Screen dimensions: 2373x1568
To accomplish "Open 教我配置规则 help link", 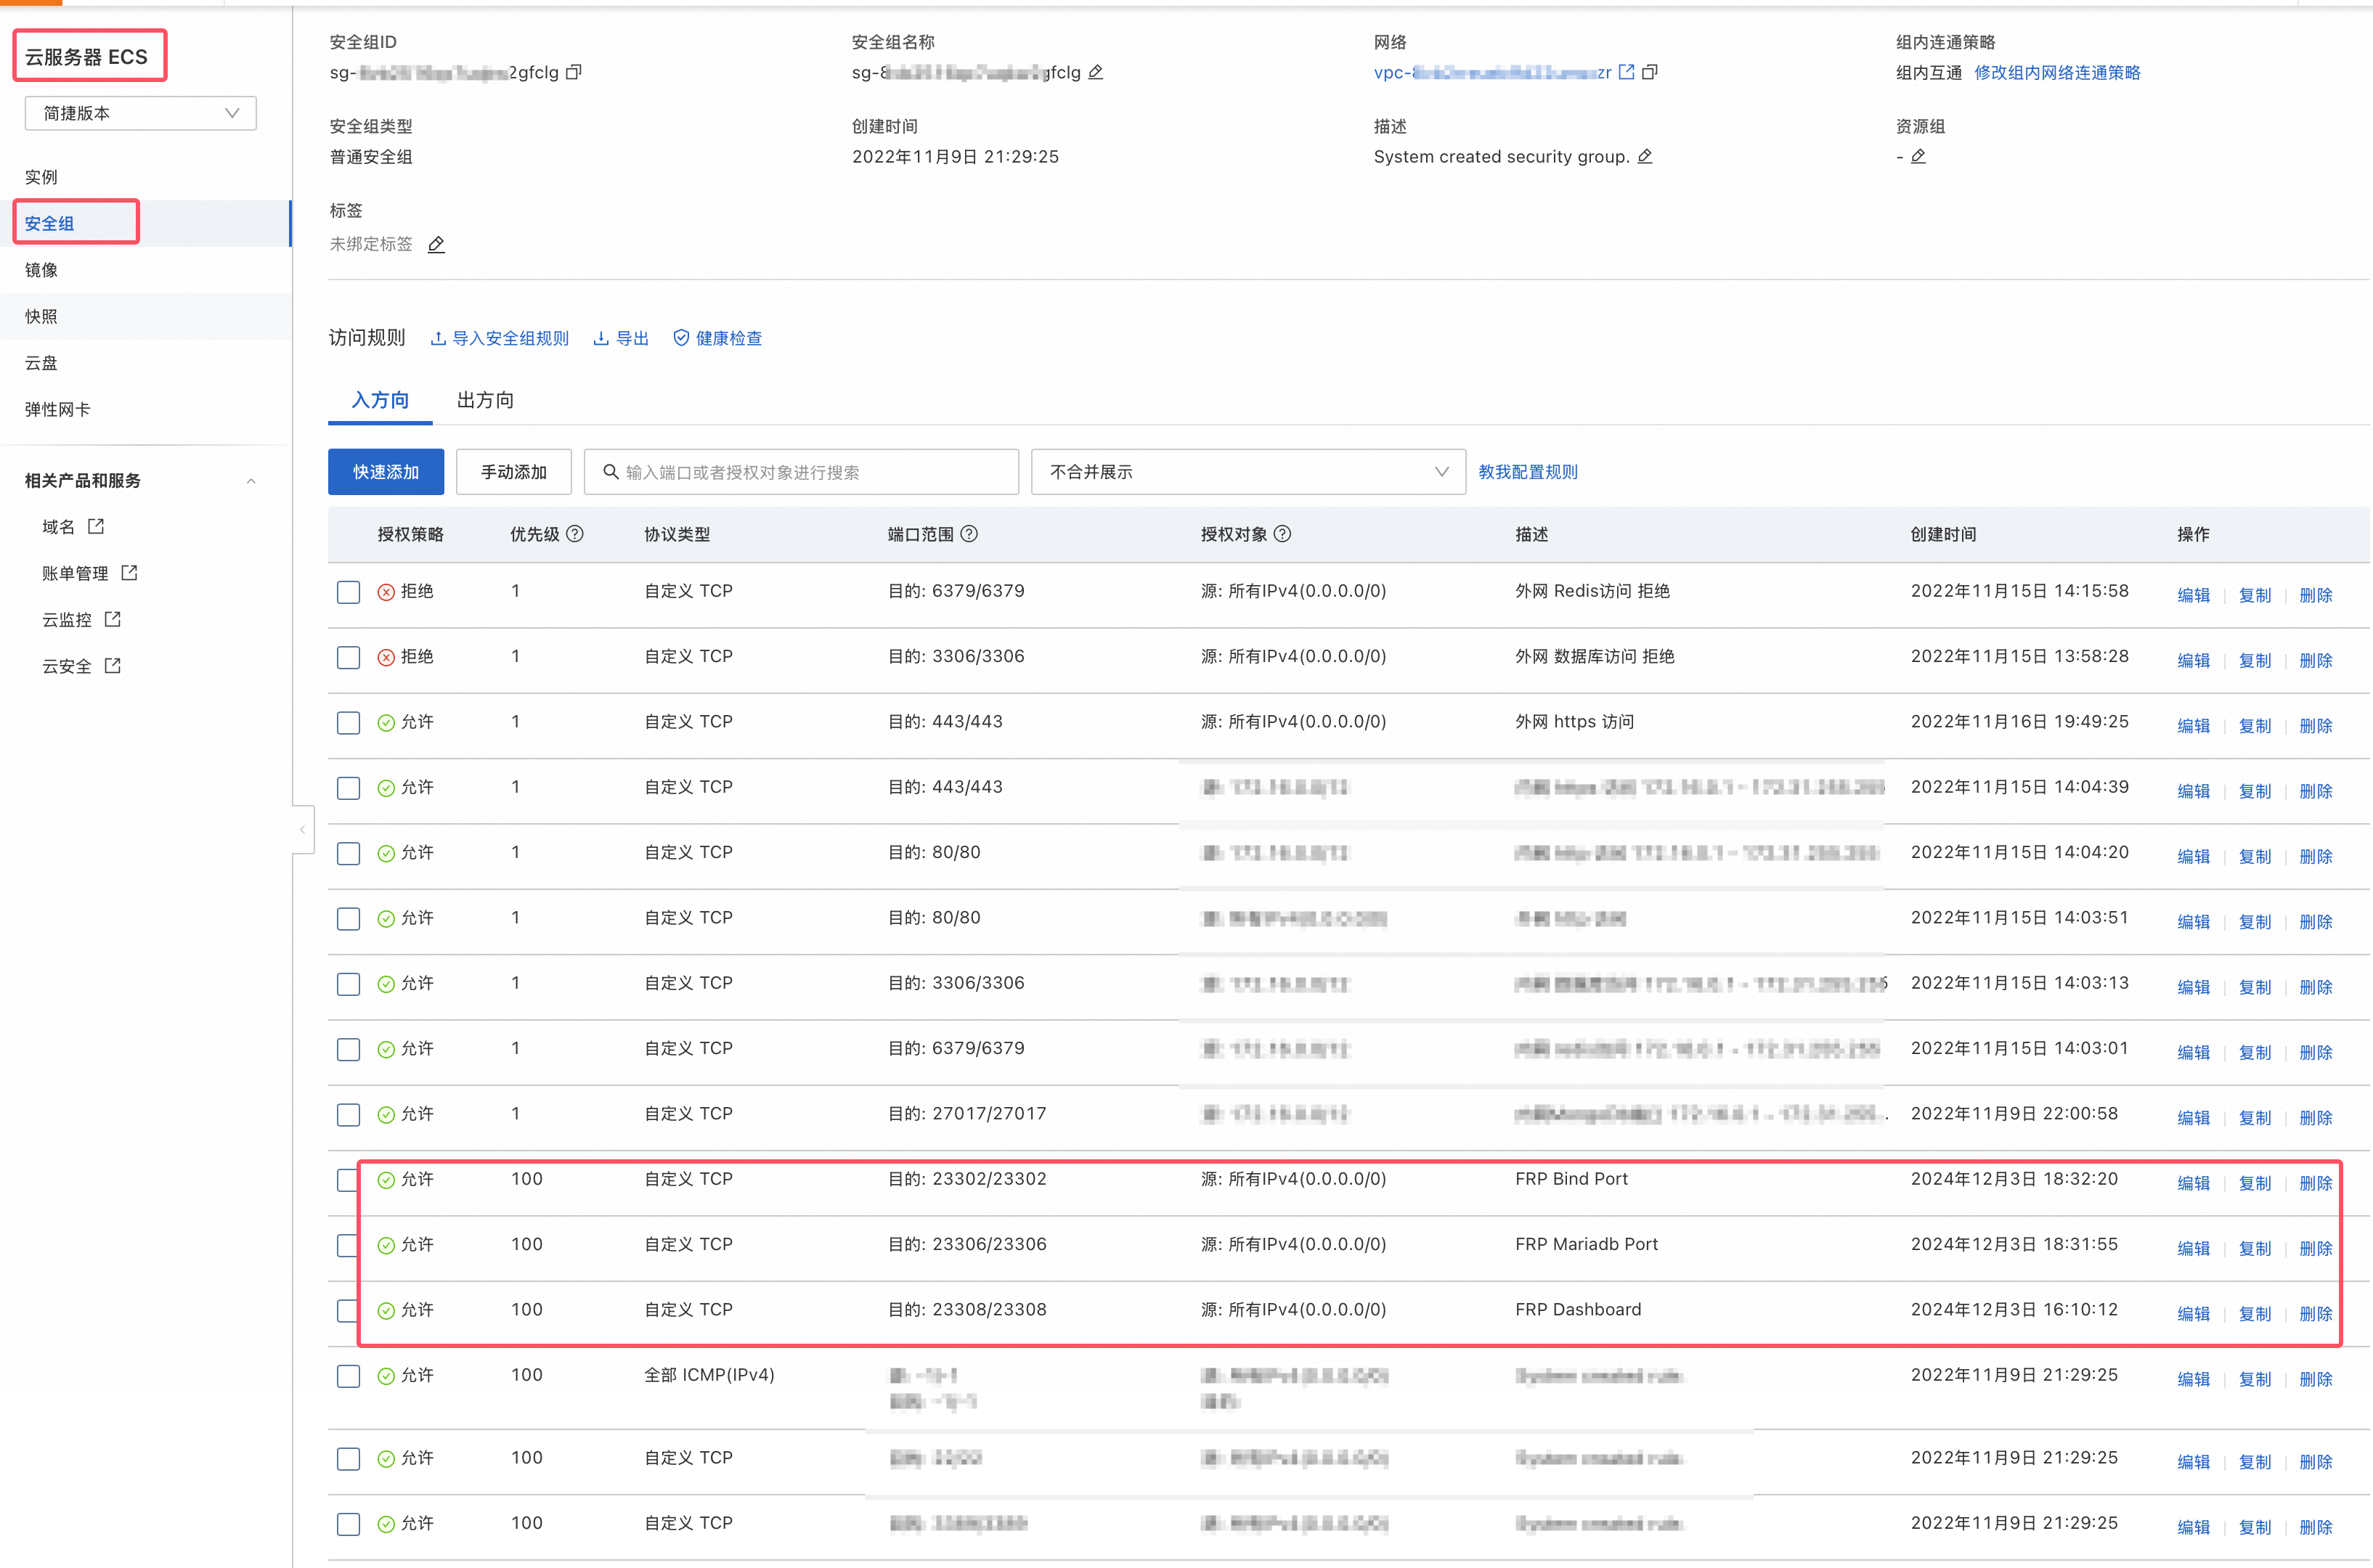I will [x=1528, y=472].
